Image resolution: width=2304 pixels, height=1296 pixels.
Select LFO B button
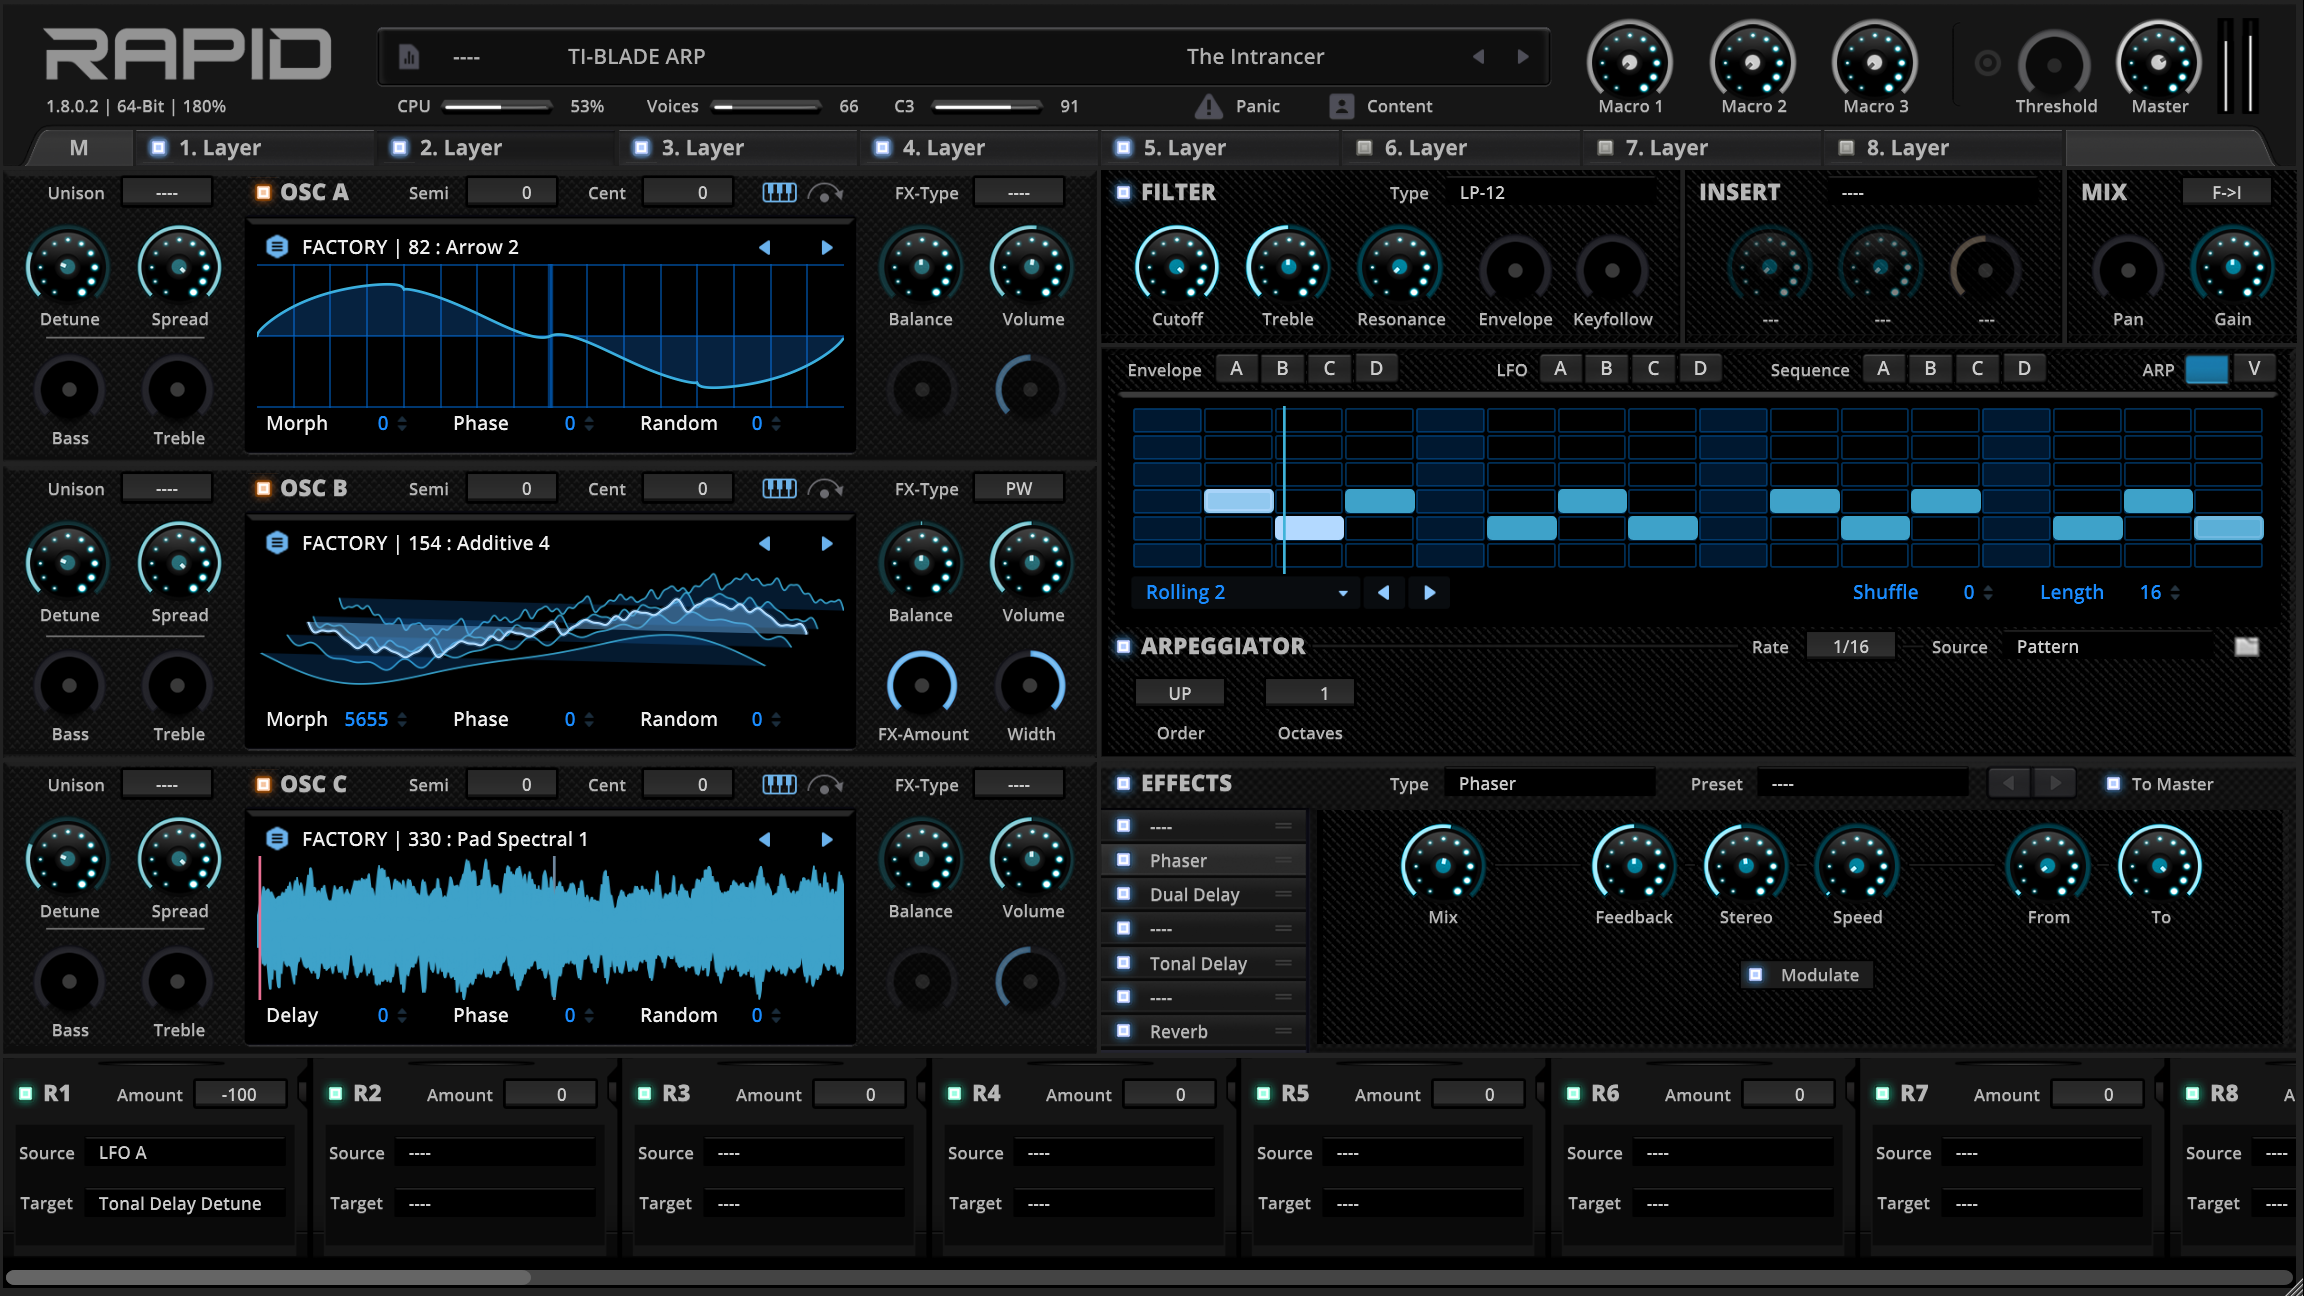tap(1606, 368)
